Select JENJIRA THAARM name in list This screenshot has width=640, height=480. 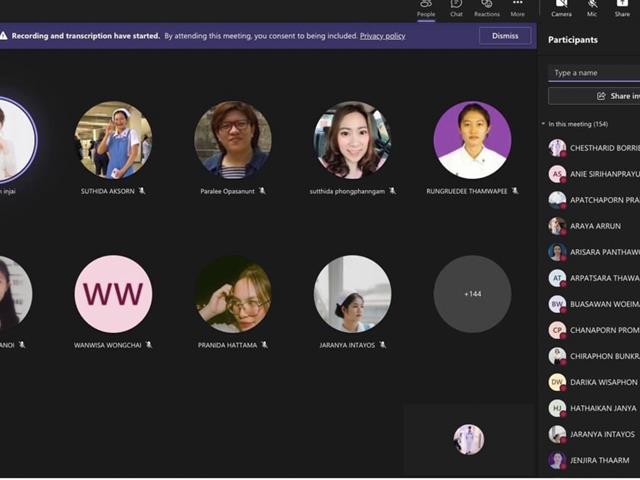[600, 460]
